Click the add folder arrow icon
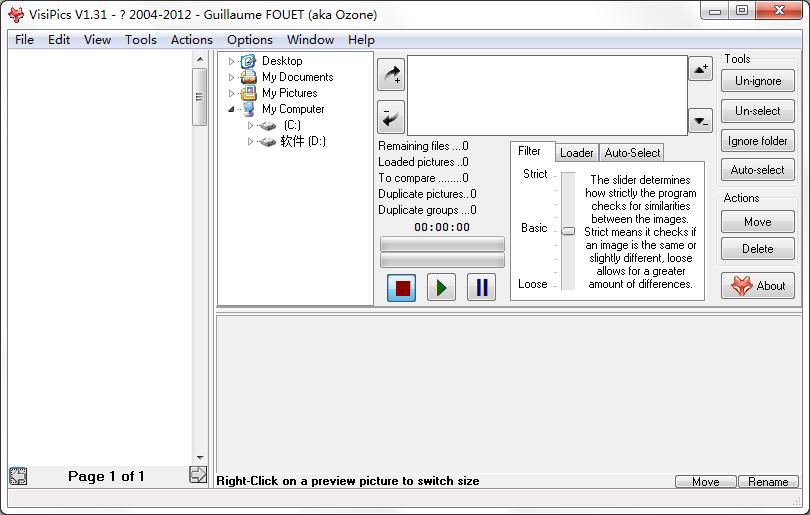The width and height of the screenshot is (810, 515). 391,75
